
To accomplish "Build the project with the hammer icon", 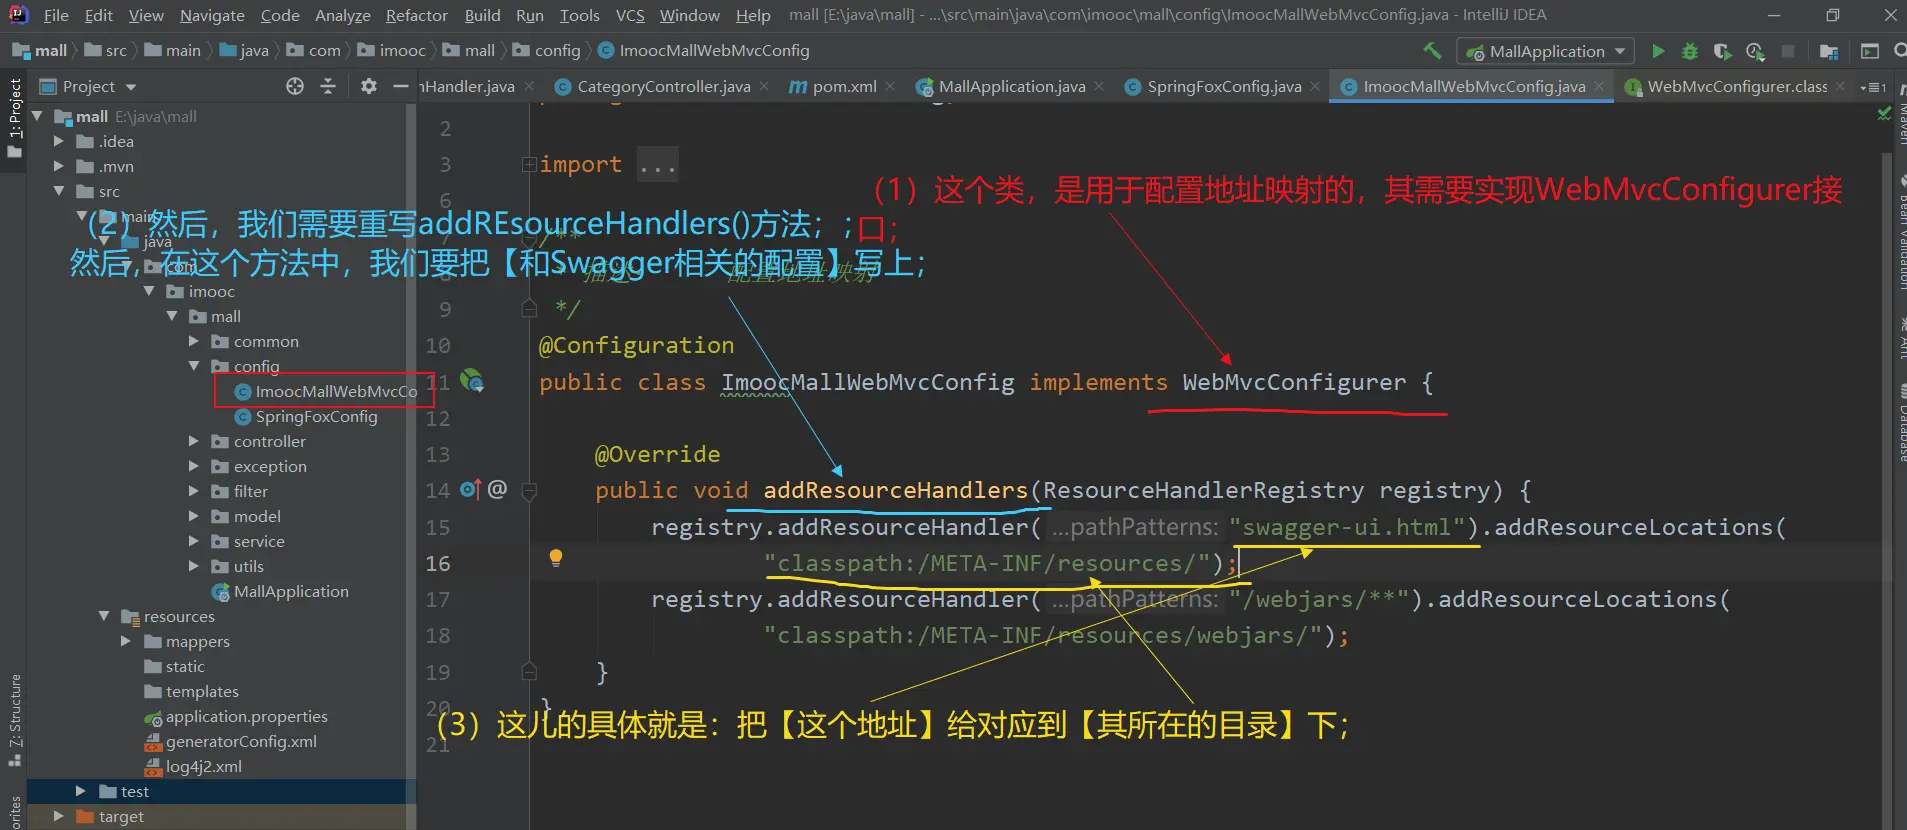I will pyautogui.click(x=1432, y=51).
